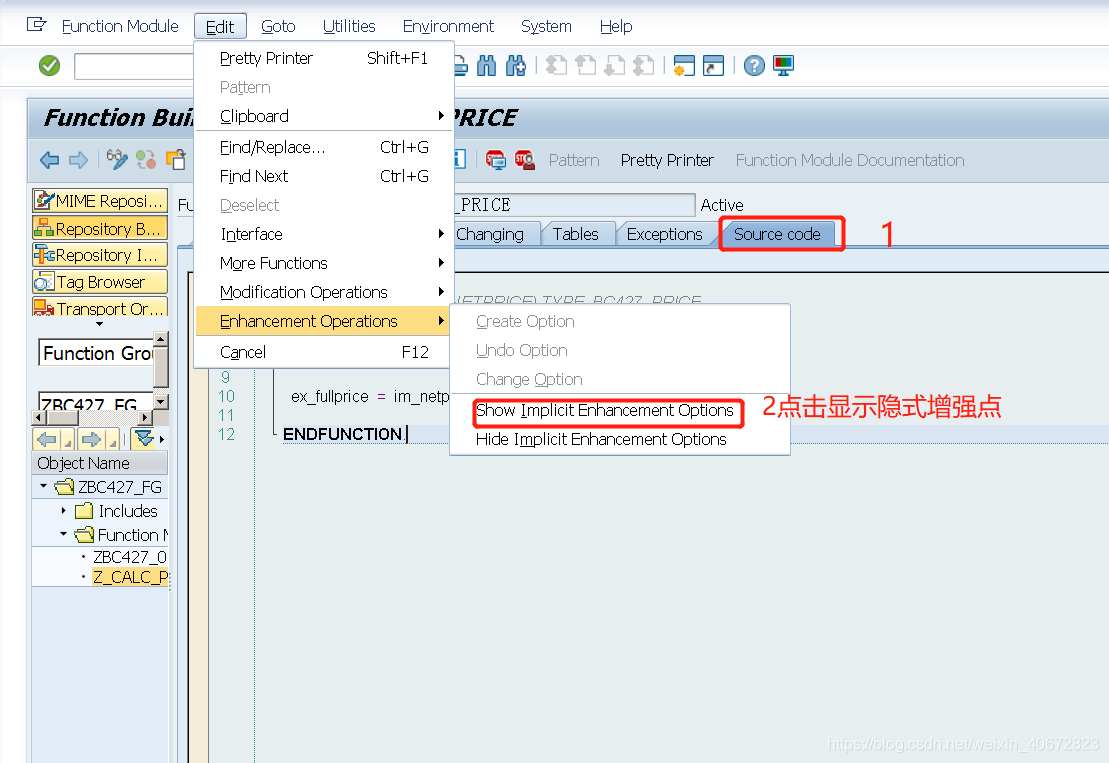Image resolution: width=1109 pixels, height=763 pixels.
Task: Click the Previous Page navigation icon
Action: pyautogui.click(x=586, y=66)
